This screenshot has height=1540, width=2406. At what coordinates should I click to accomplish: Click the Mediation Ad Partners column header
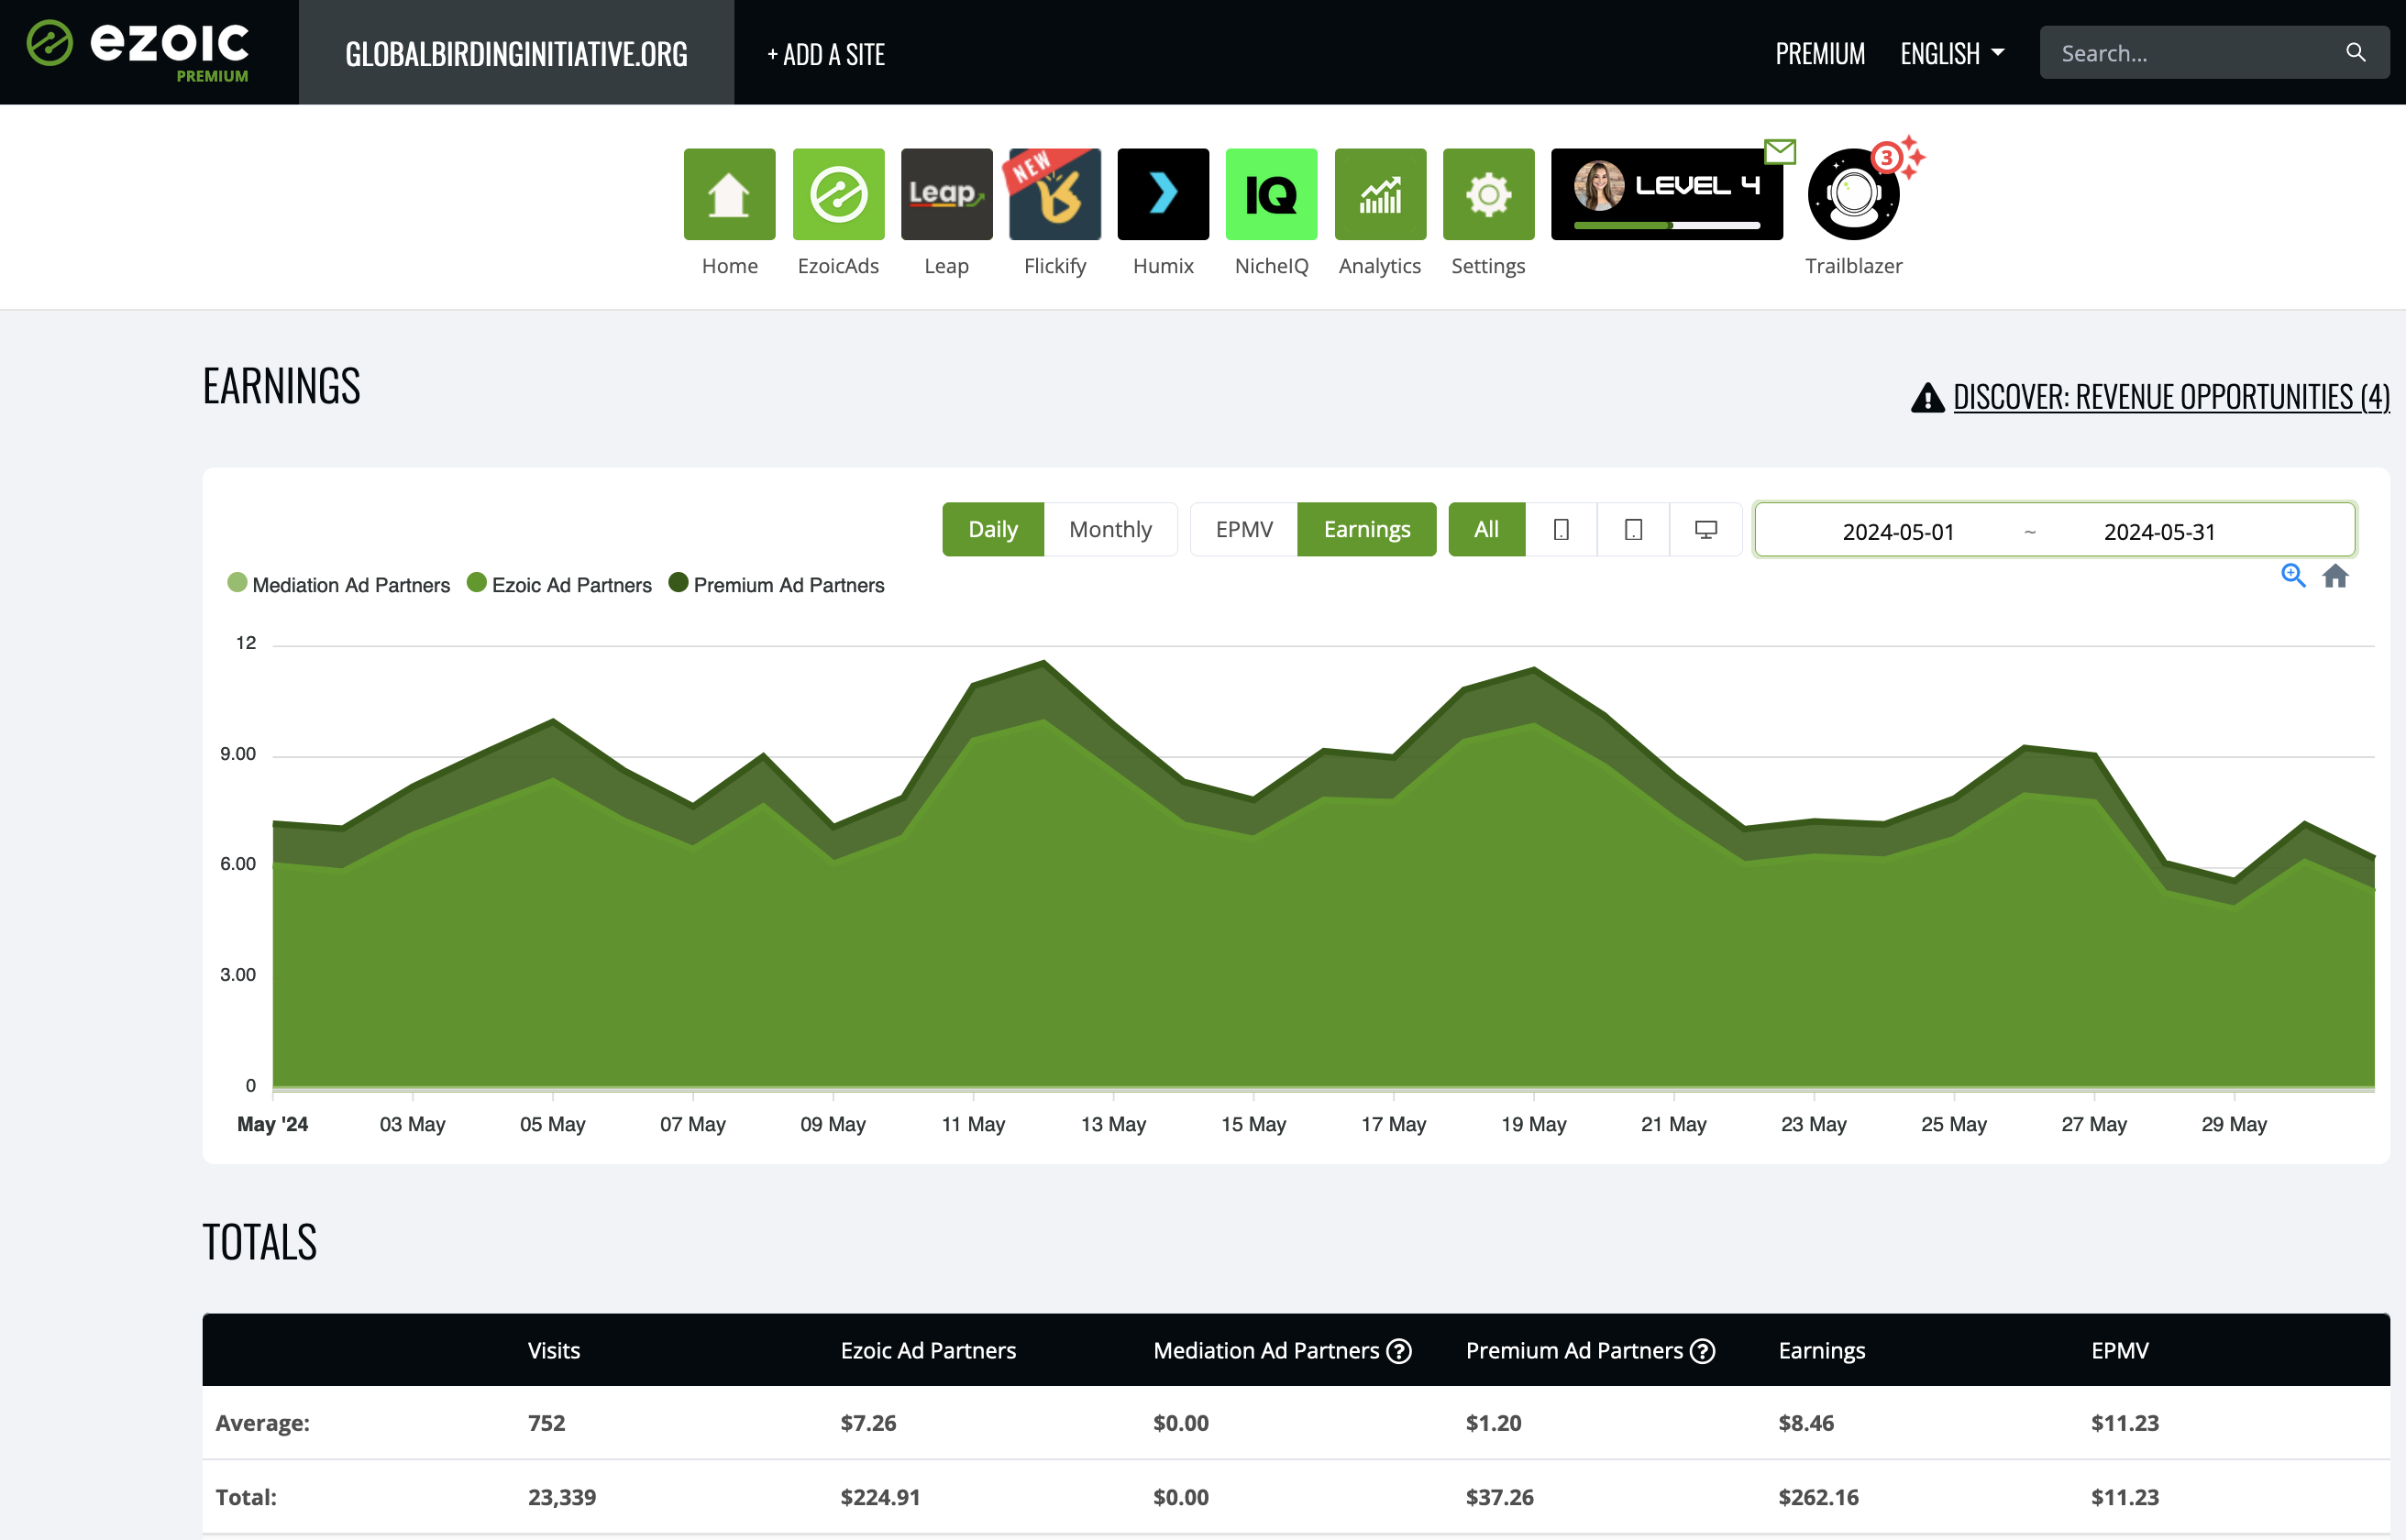pos(1266,1351)
